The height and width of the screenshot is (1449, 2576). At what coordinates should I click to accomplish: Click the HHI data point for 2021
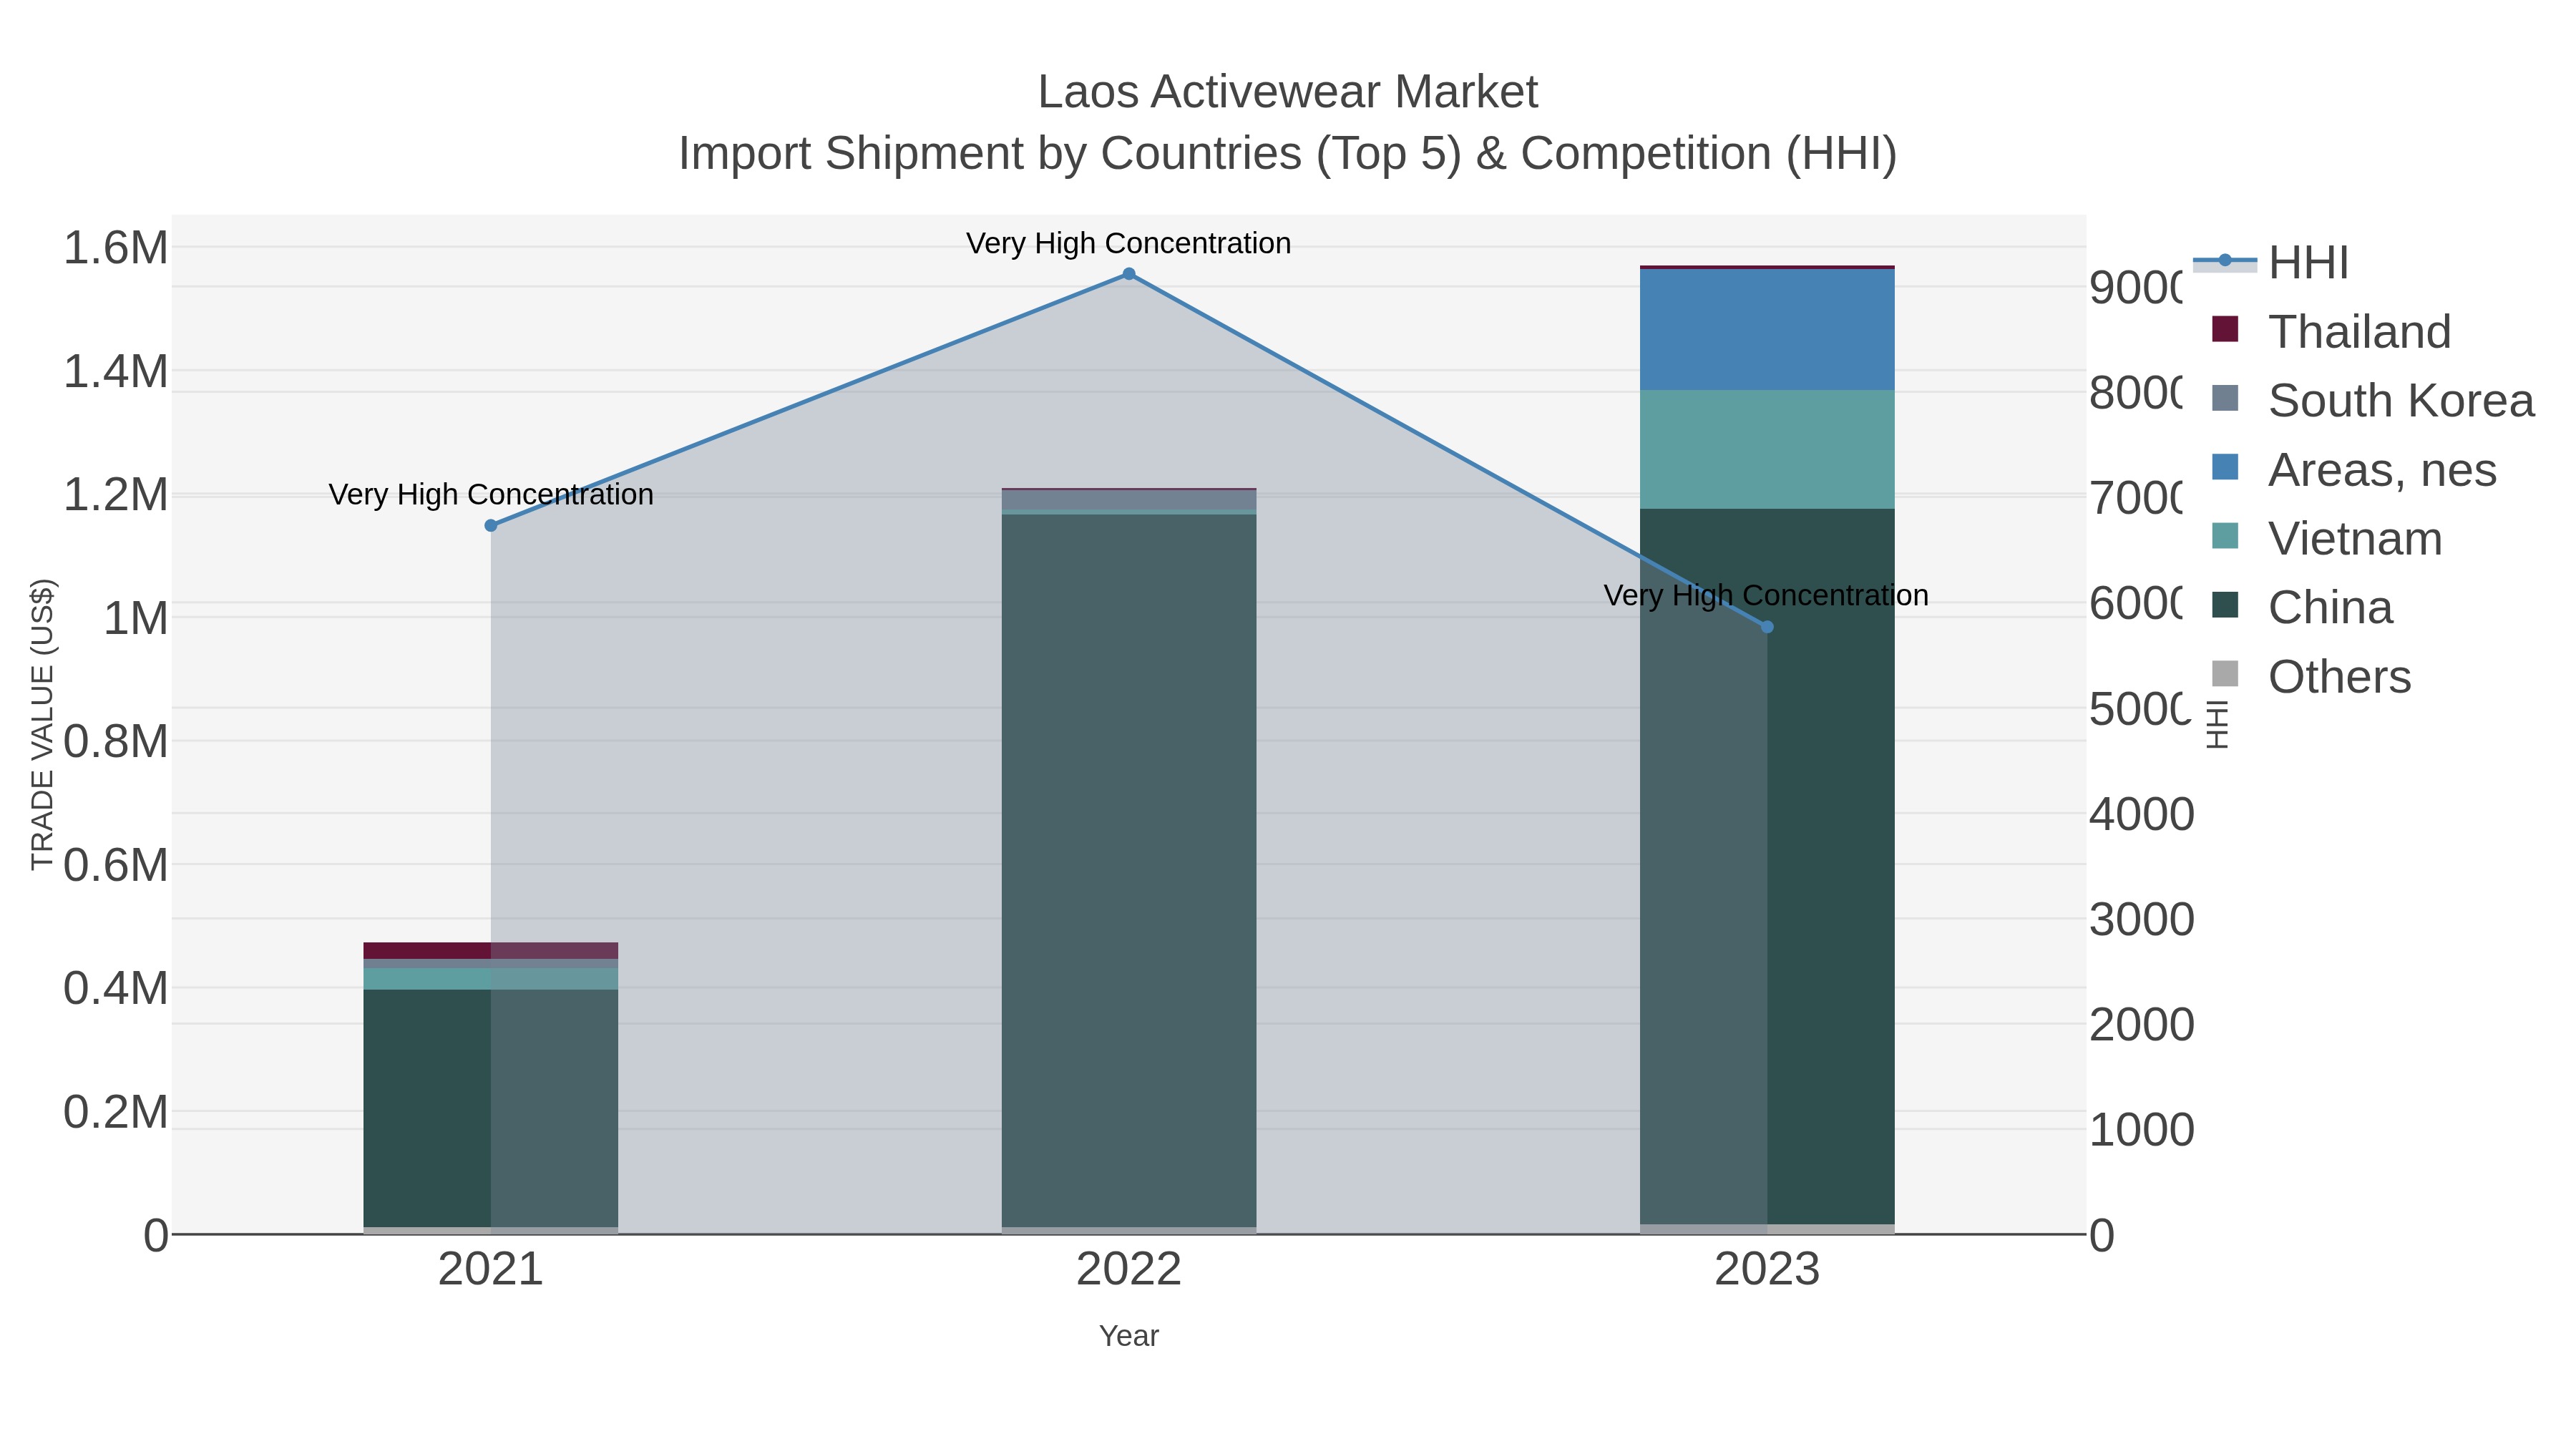tap(491, 526)
